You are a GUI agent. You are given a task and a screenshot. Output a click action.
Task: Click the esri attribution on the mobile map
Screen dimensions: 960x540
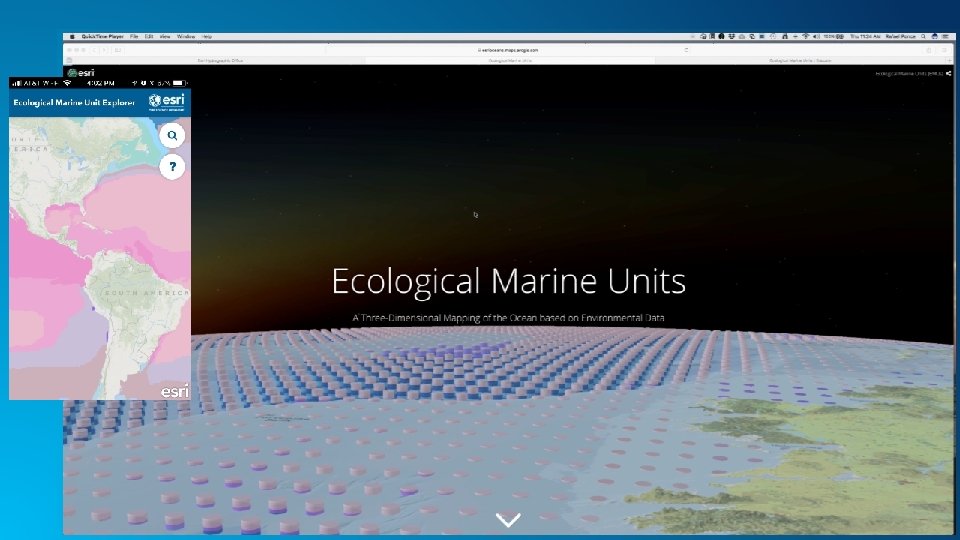coord(174,391)
